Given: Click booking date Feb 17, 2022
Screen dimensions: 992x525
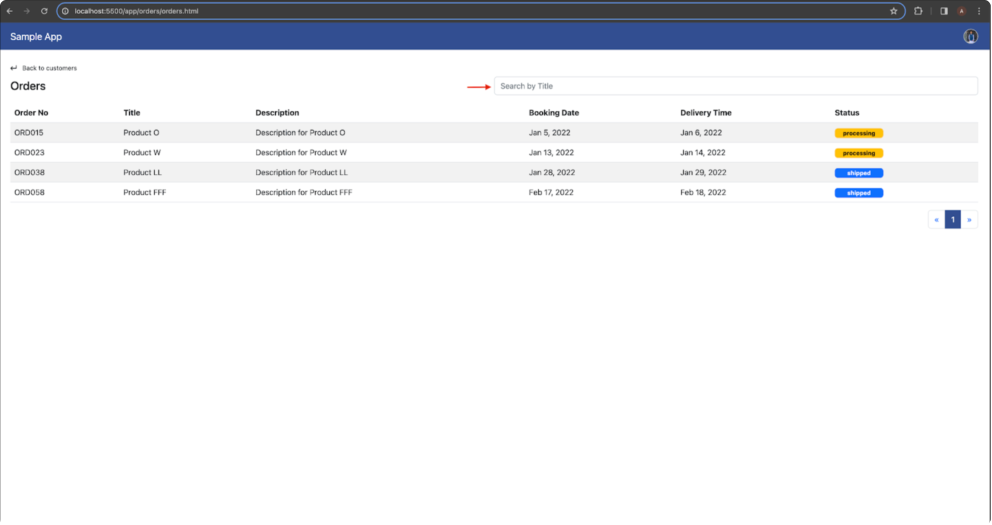Looking at the screenshot, I should coord(551,192).
